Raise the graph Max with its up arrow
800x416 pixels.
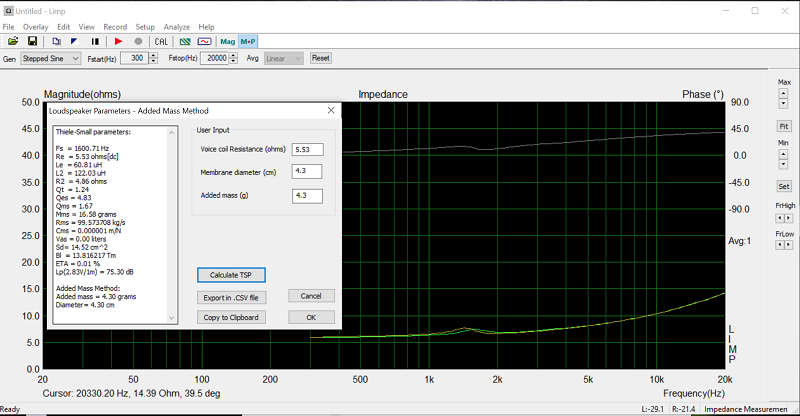click(783, 94)
